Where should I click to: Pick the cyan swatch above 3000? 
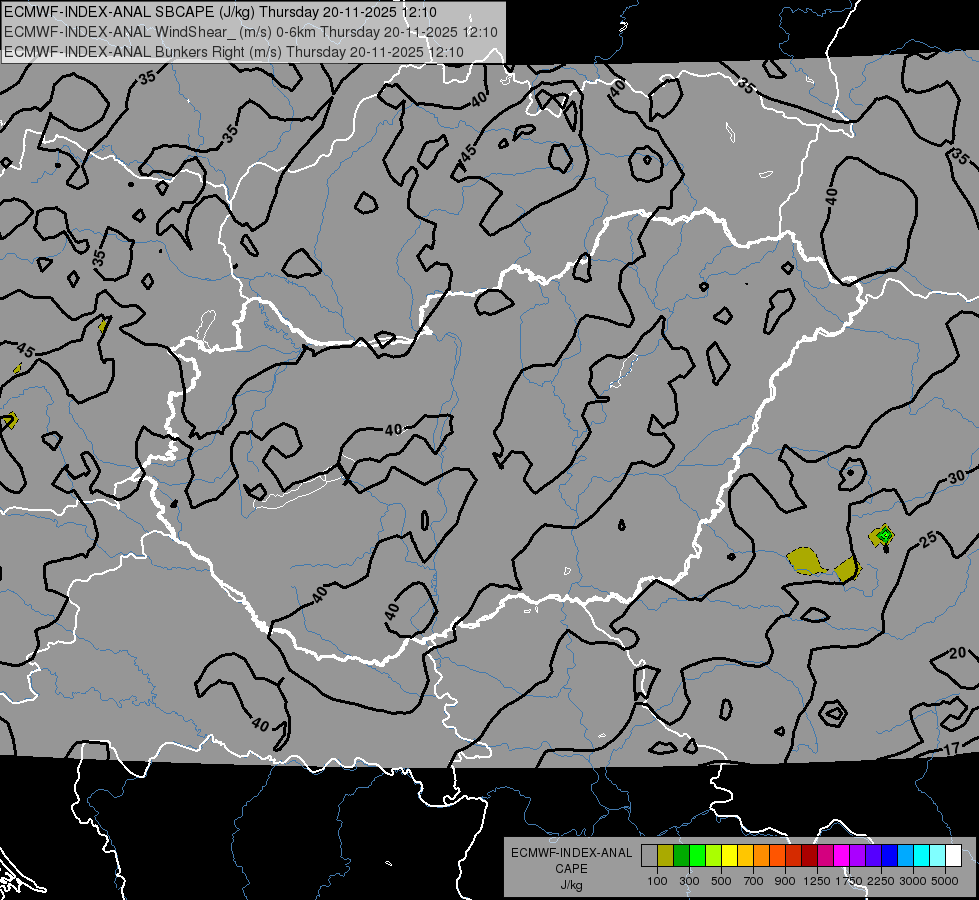pyautogui.click(x=922, y=856)
